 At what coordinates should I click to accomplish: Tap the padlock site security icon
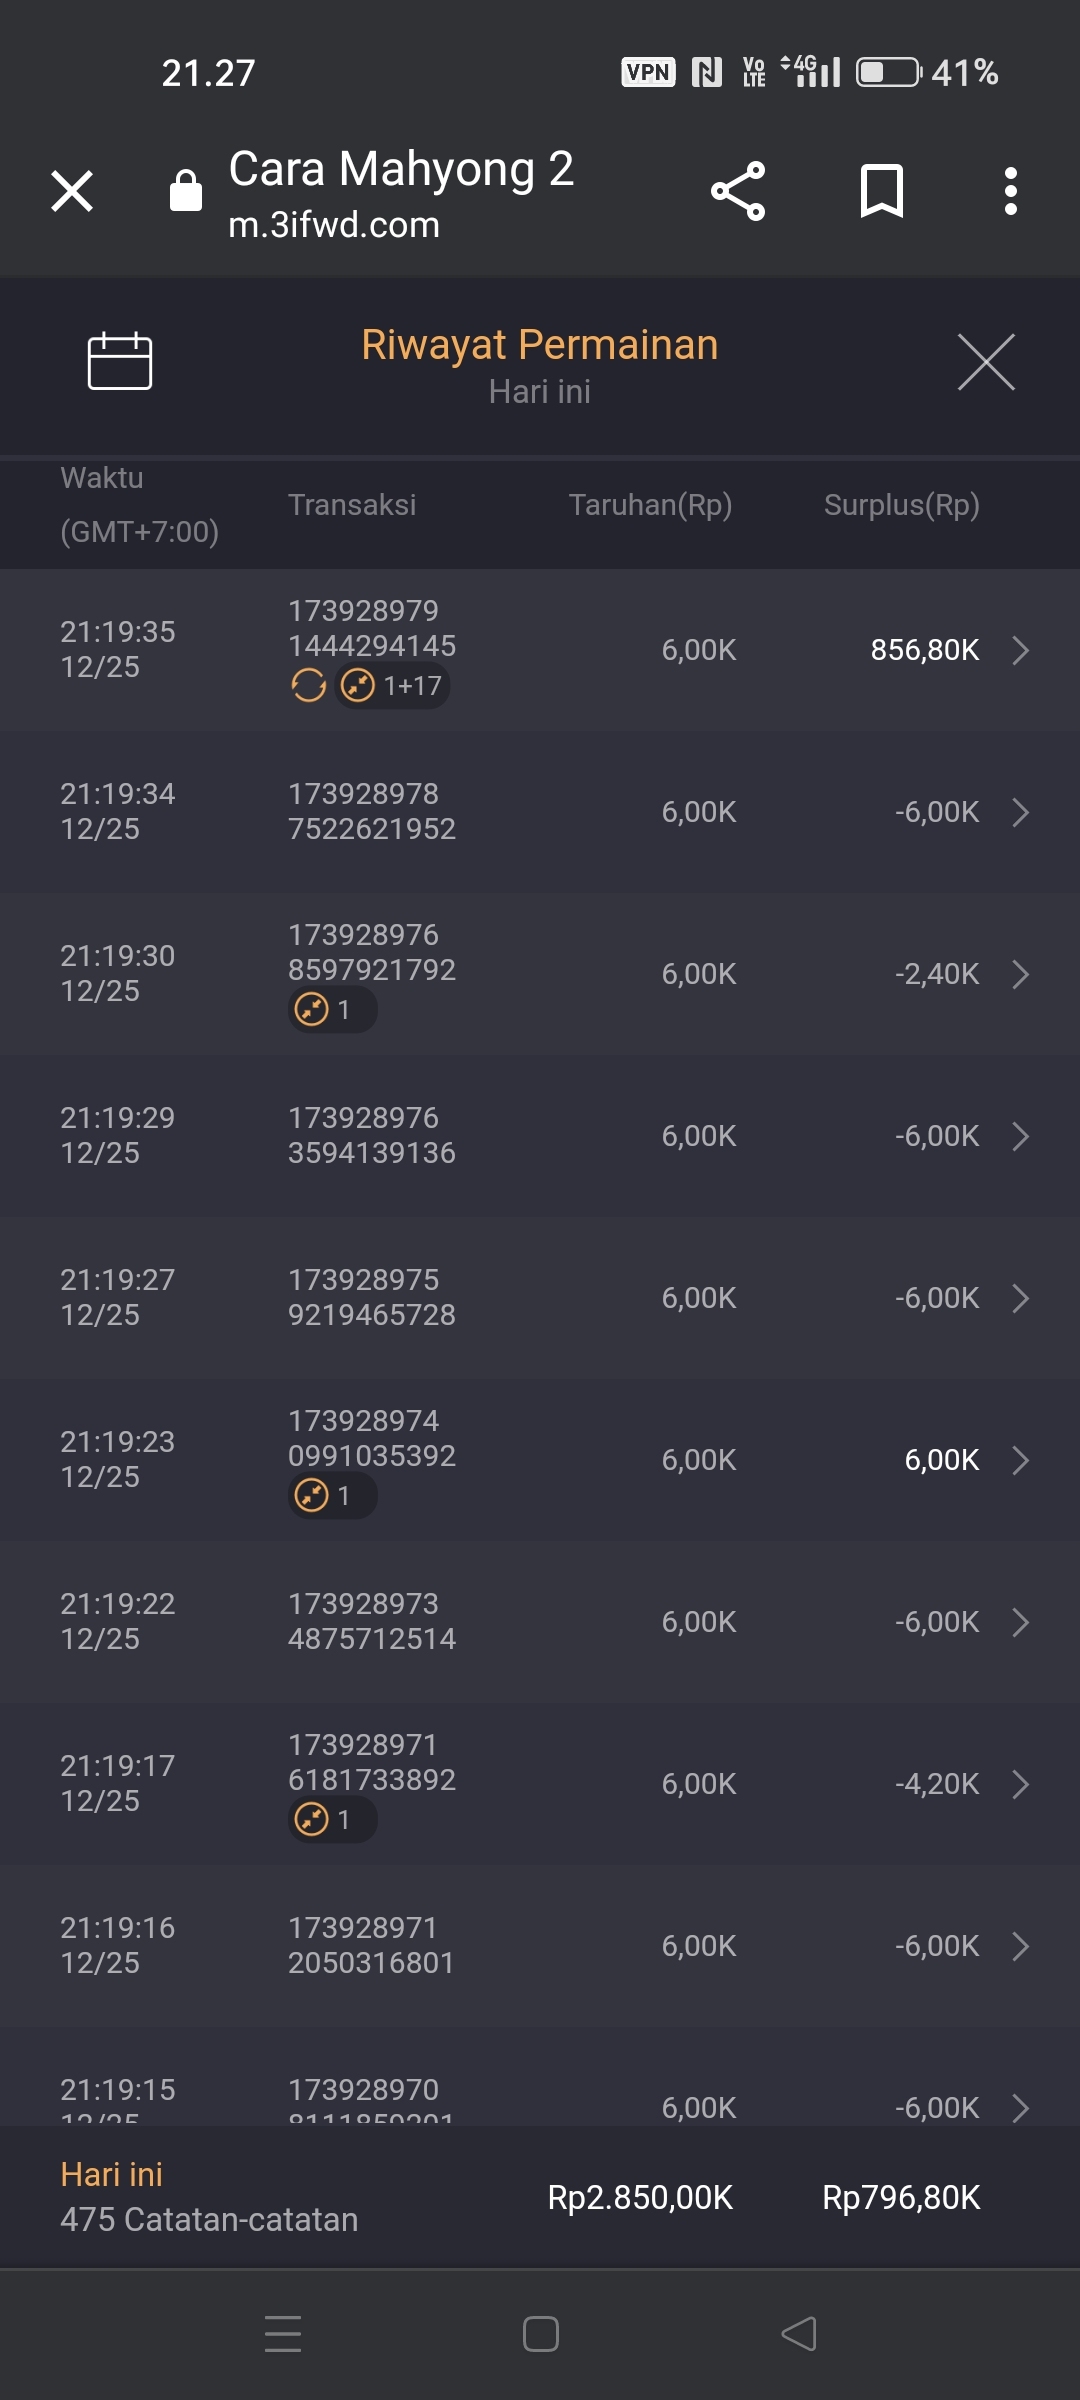pos(186,190)
